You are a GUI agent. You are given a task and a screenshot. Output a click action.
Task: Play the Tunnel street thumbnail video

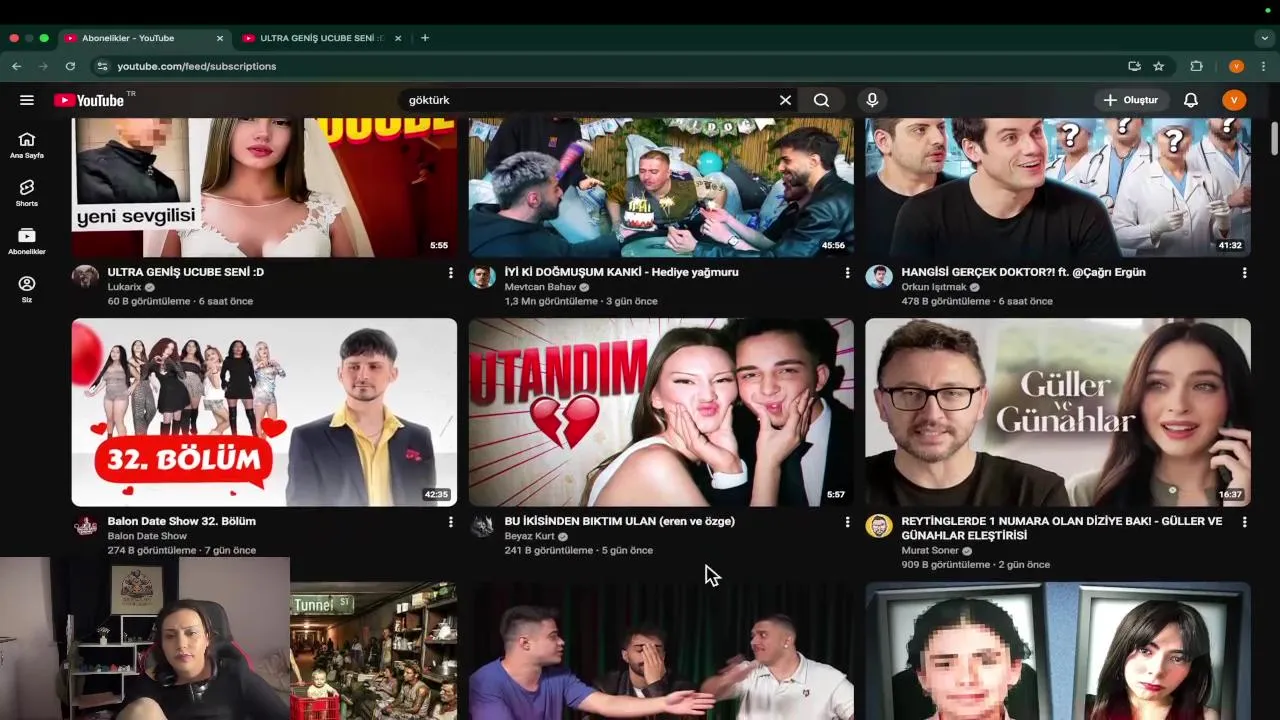[x=374, y=651]
